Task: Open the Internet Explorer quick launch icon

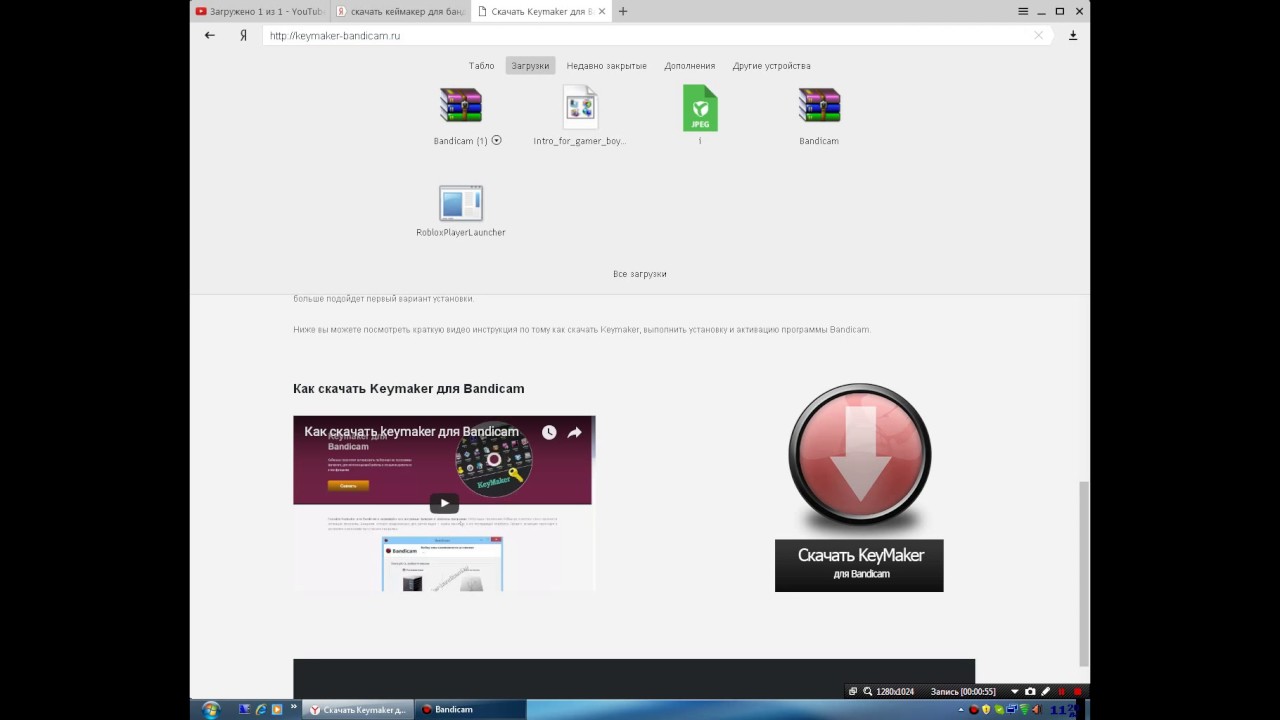Action: [261, 710]
